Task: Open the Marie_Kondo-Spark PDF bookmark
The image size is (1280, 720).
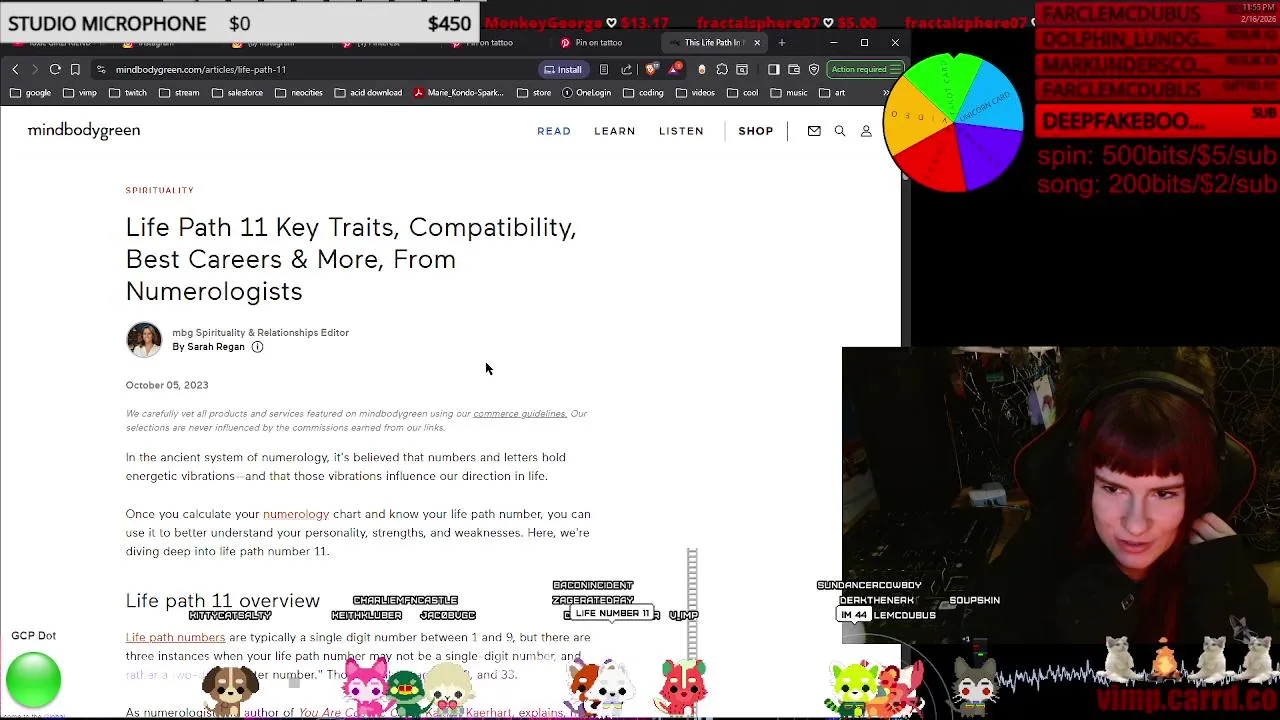Action: tap(458, 92)
